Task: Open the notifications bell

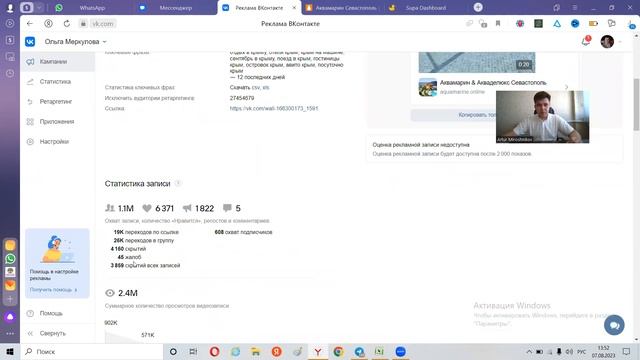Action: click(586, 41)
